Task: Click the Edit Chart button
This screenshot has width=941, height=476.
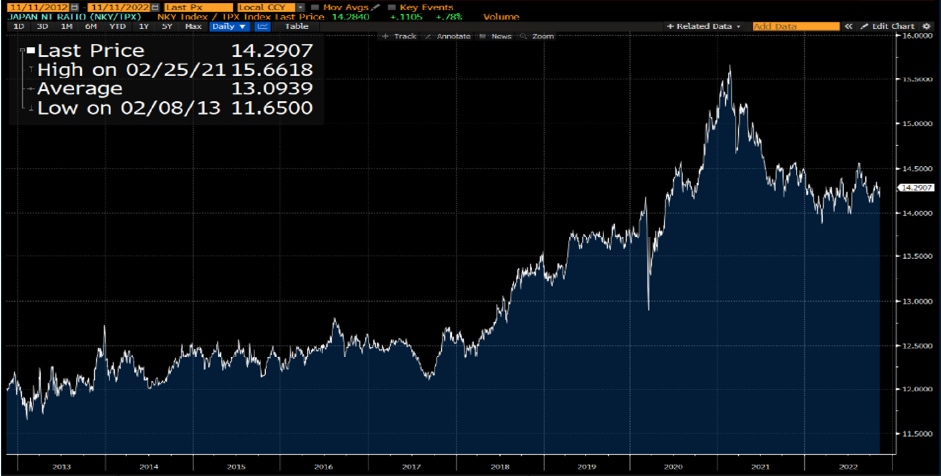Action: (x=888, y=26)
